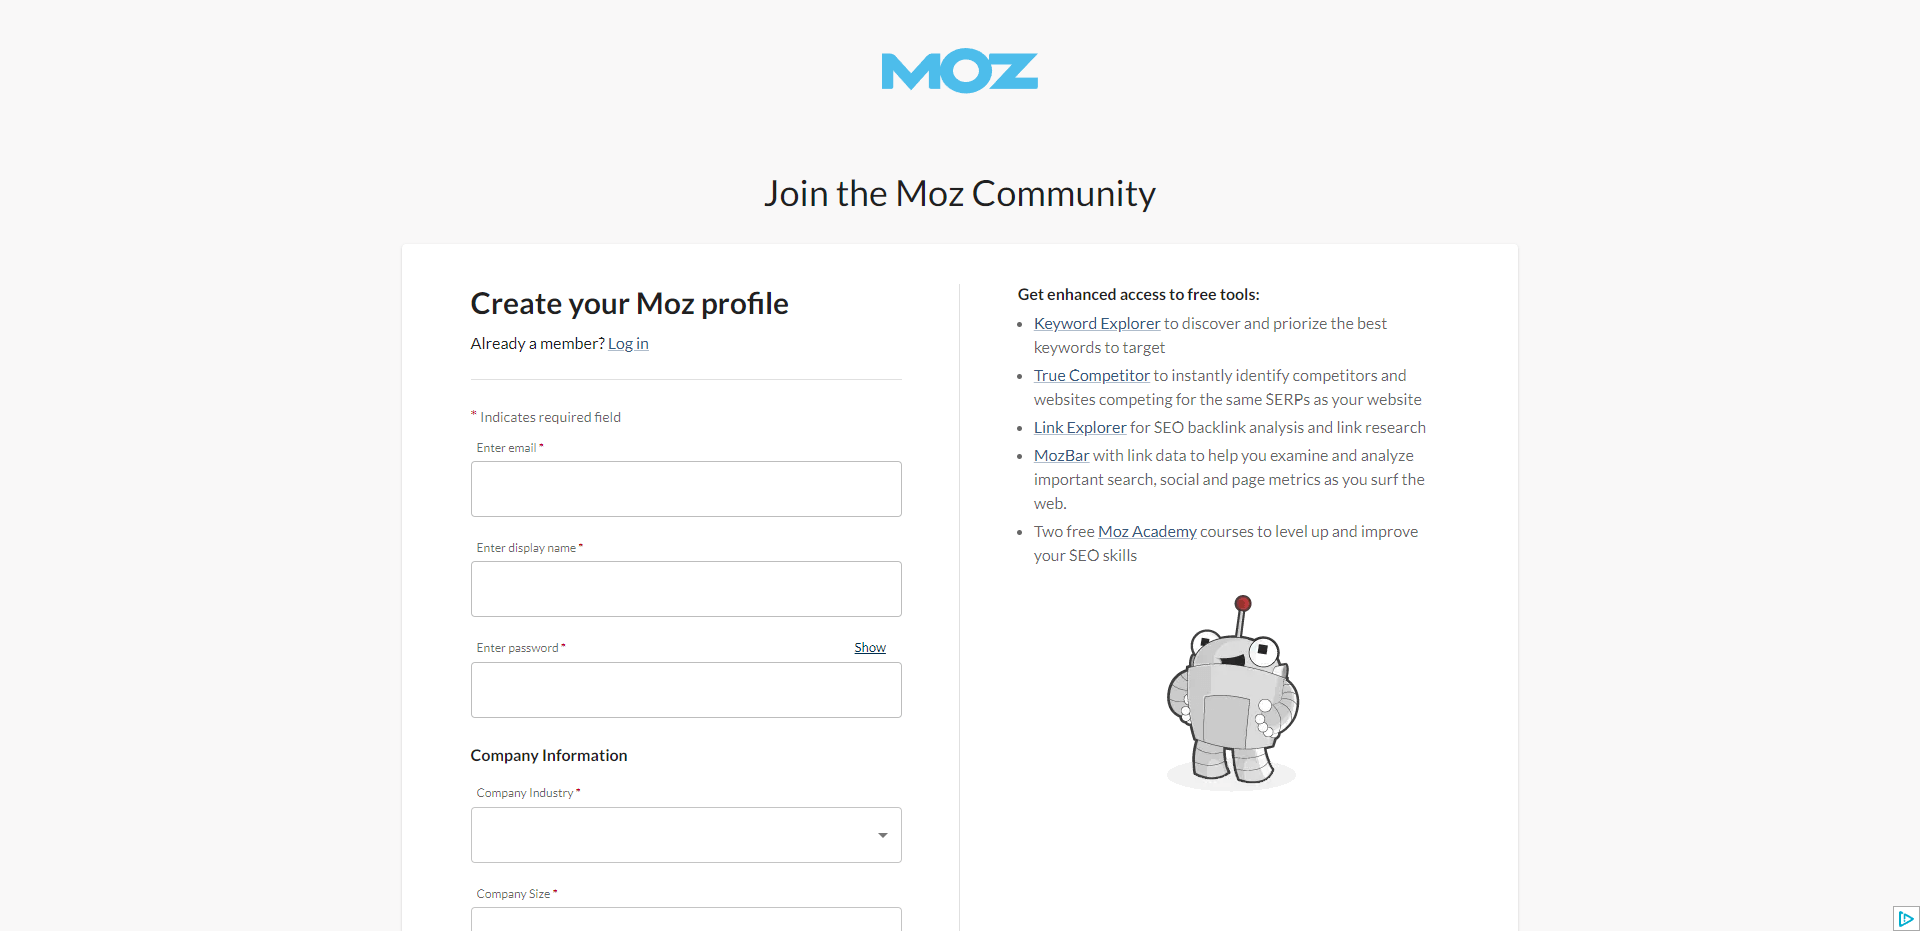Open the Log in link
Screen dimensions: 1920x931
point(628,343)
